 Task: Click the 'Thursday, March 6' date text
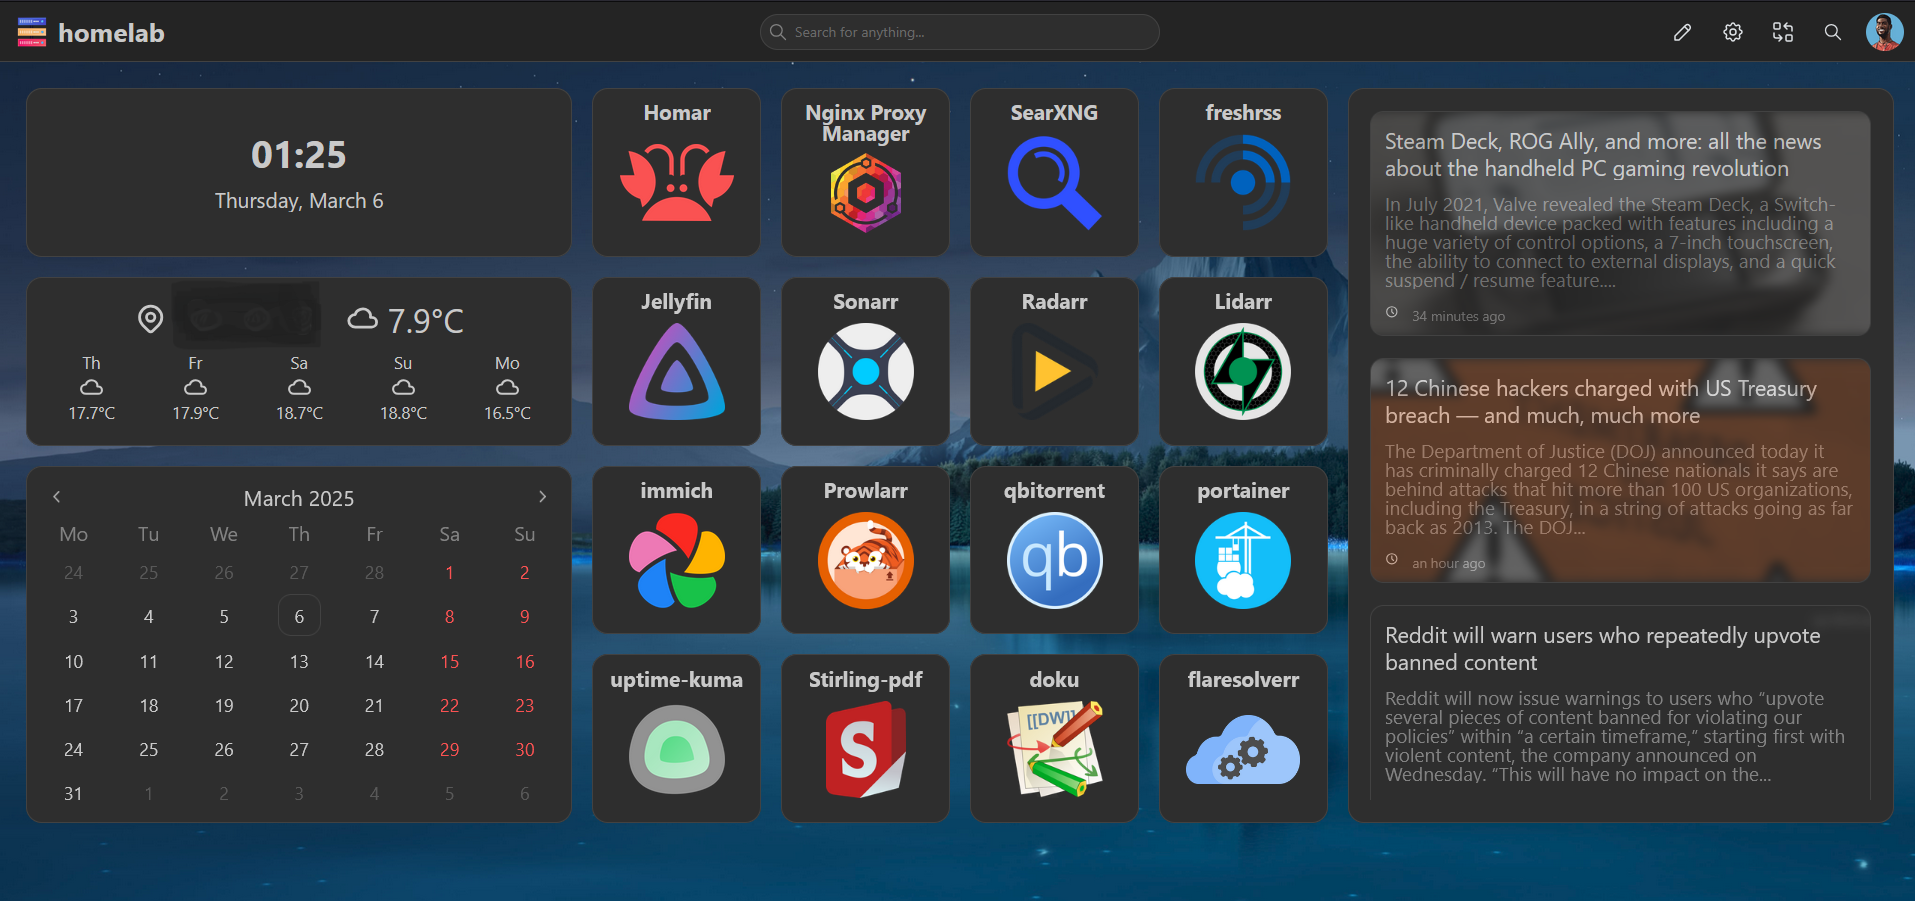click(299, 201)
